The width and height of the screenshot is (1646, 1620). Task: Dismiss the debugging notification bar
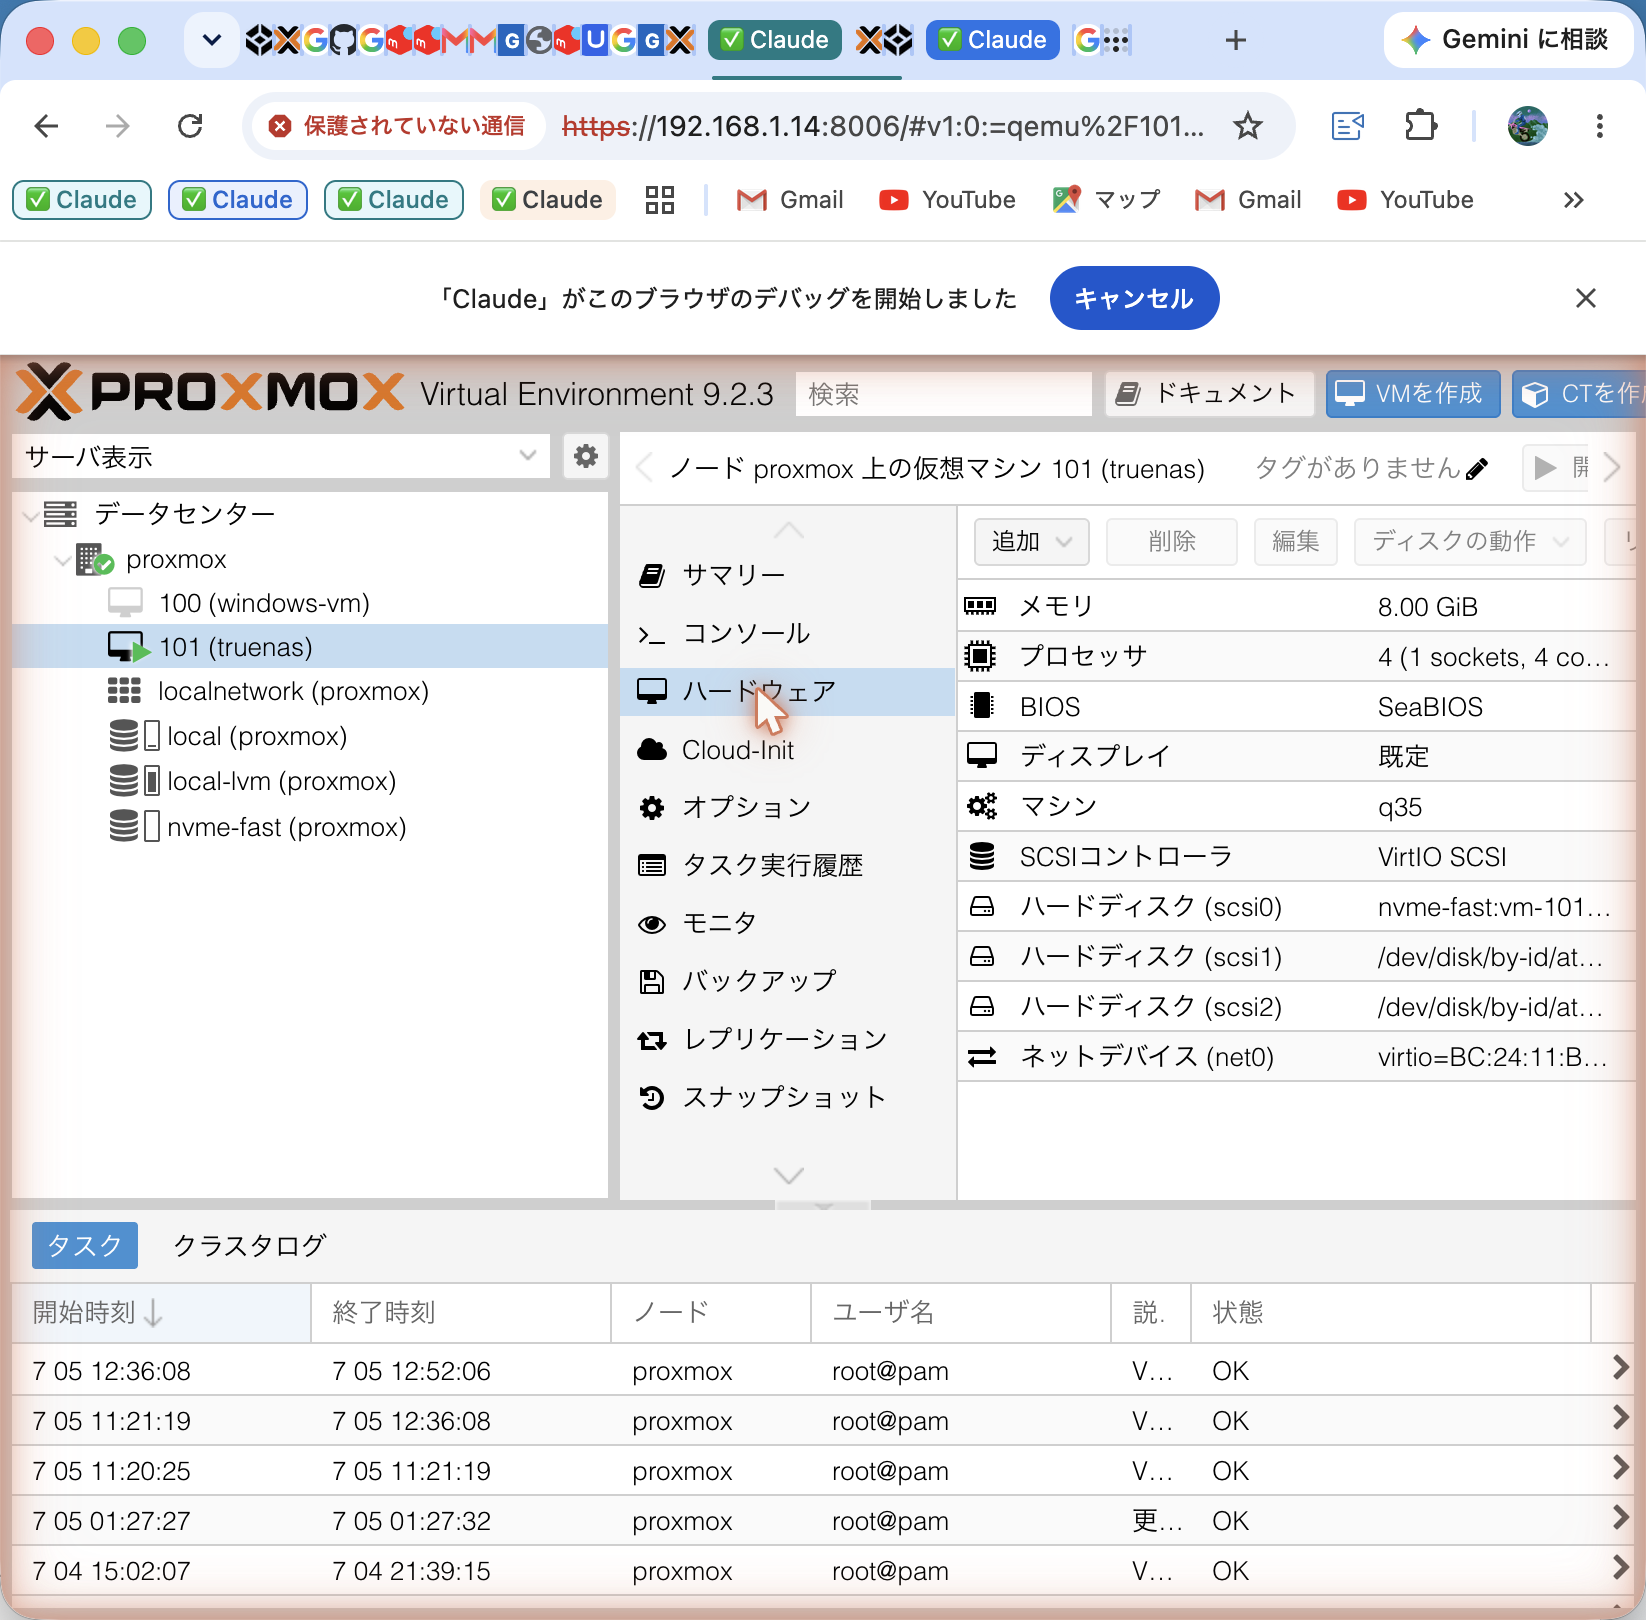[x=1586, y=298]
